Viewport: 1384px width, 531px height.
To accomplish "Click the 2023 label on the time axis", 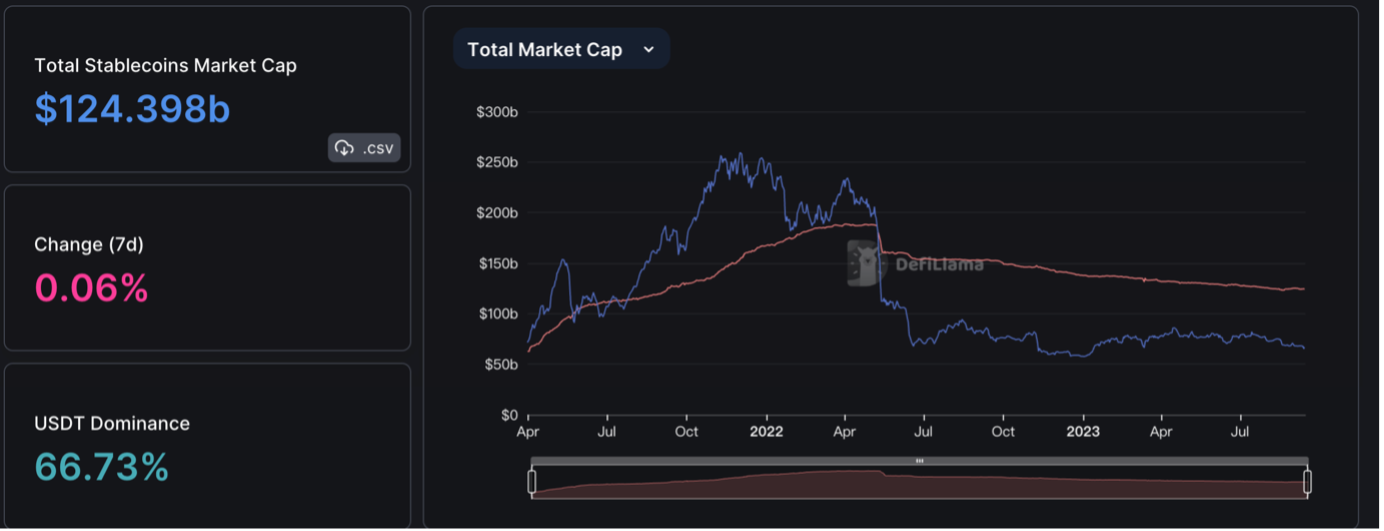I will click(1082, 432).
